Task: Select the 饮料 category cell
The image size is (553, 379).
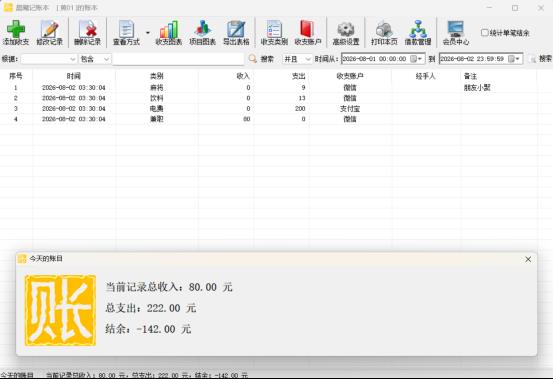Action: point(157,98)
